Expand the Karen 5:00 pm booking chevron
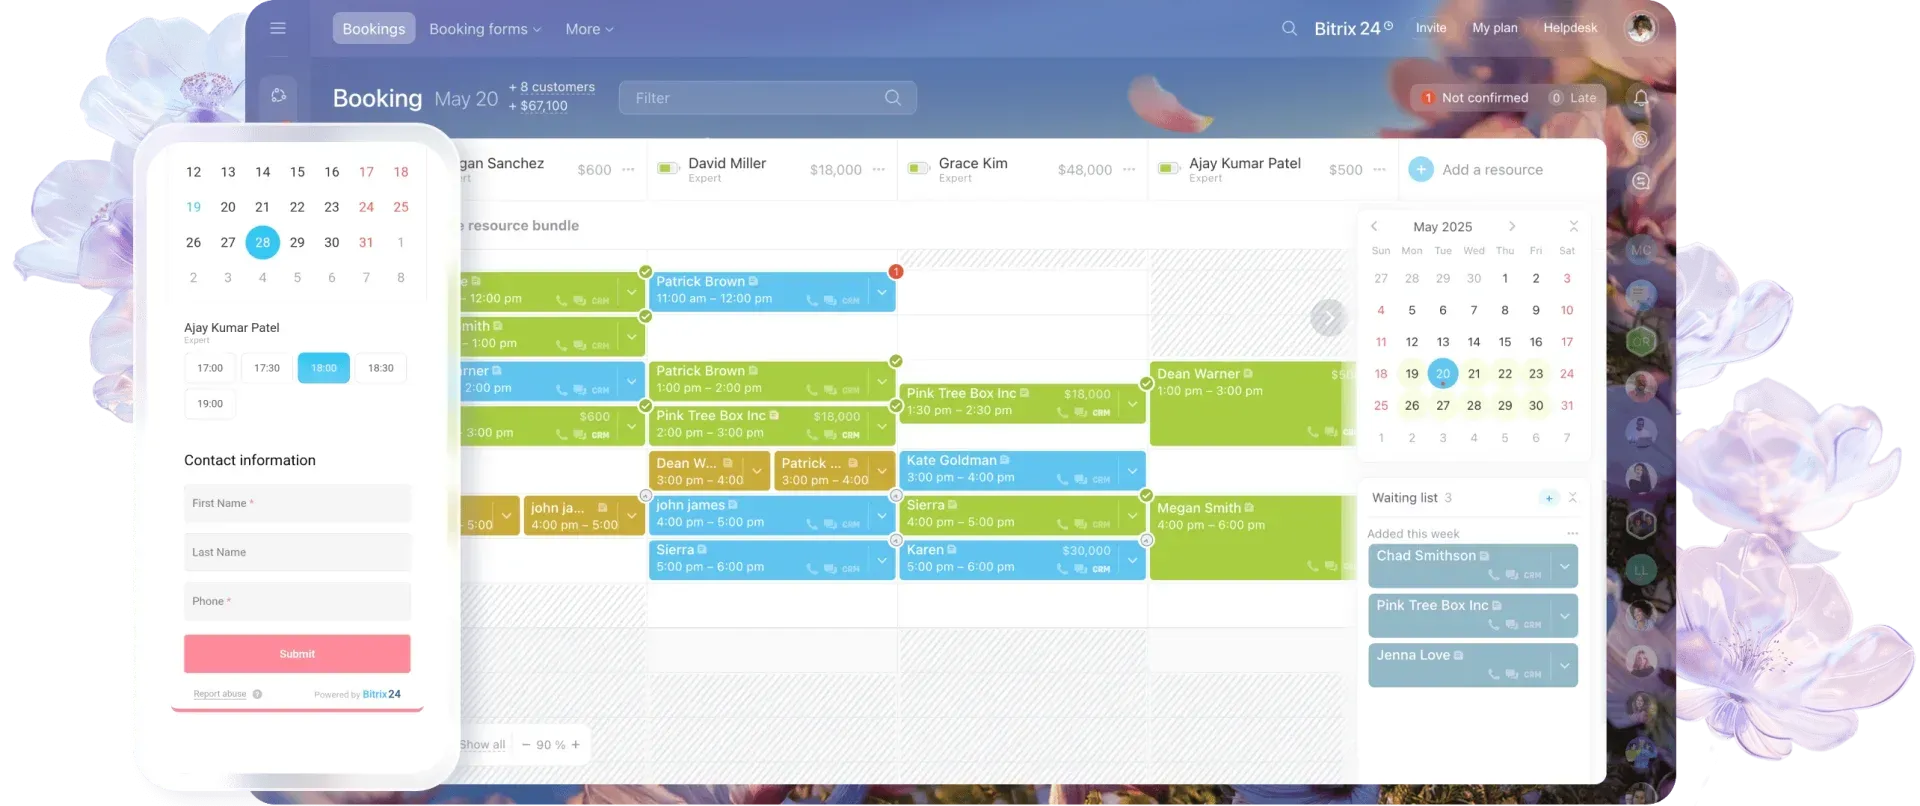The image size is (1920, 806). point(1131,560)
